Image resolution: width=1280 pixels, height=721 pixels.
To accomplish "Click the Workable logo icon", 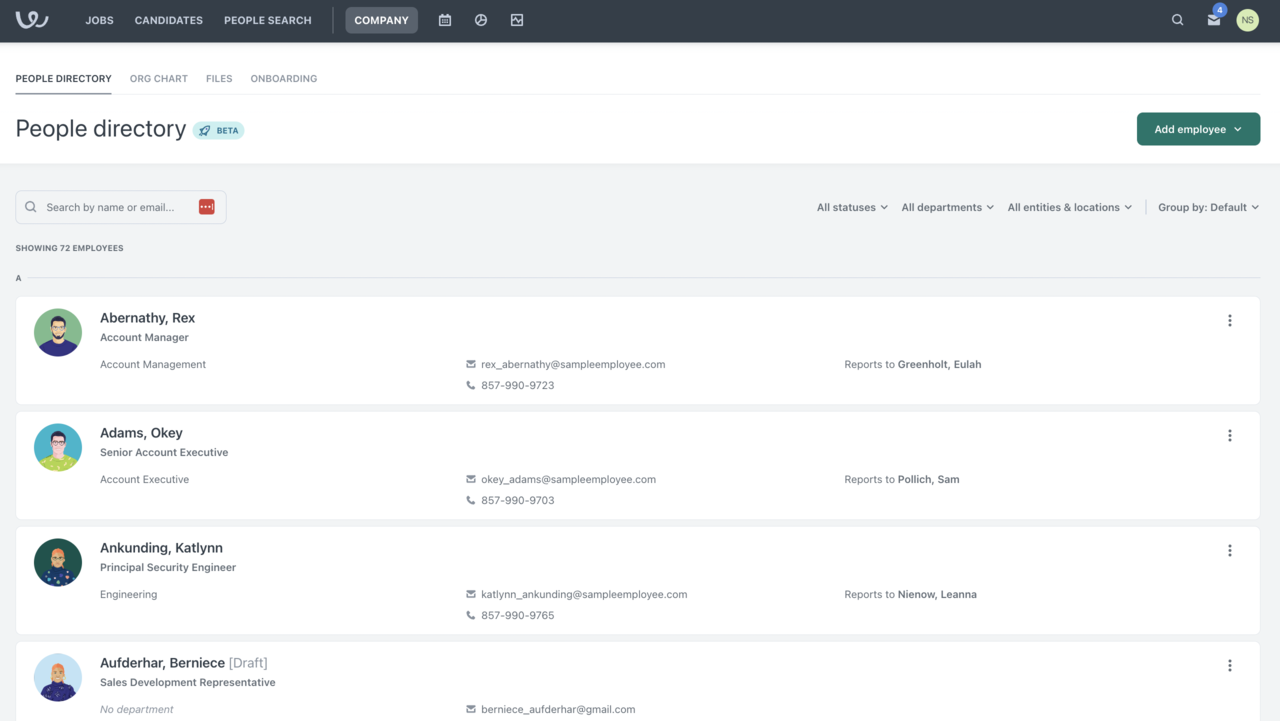I will click(31, 20).
